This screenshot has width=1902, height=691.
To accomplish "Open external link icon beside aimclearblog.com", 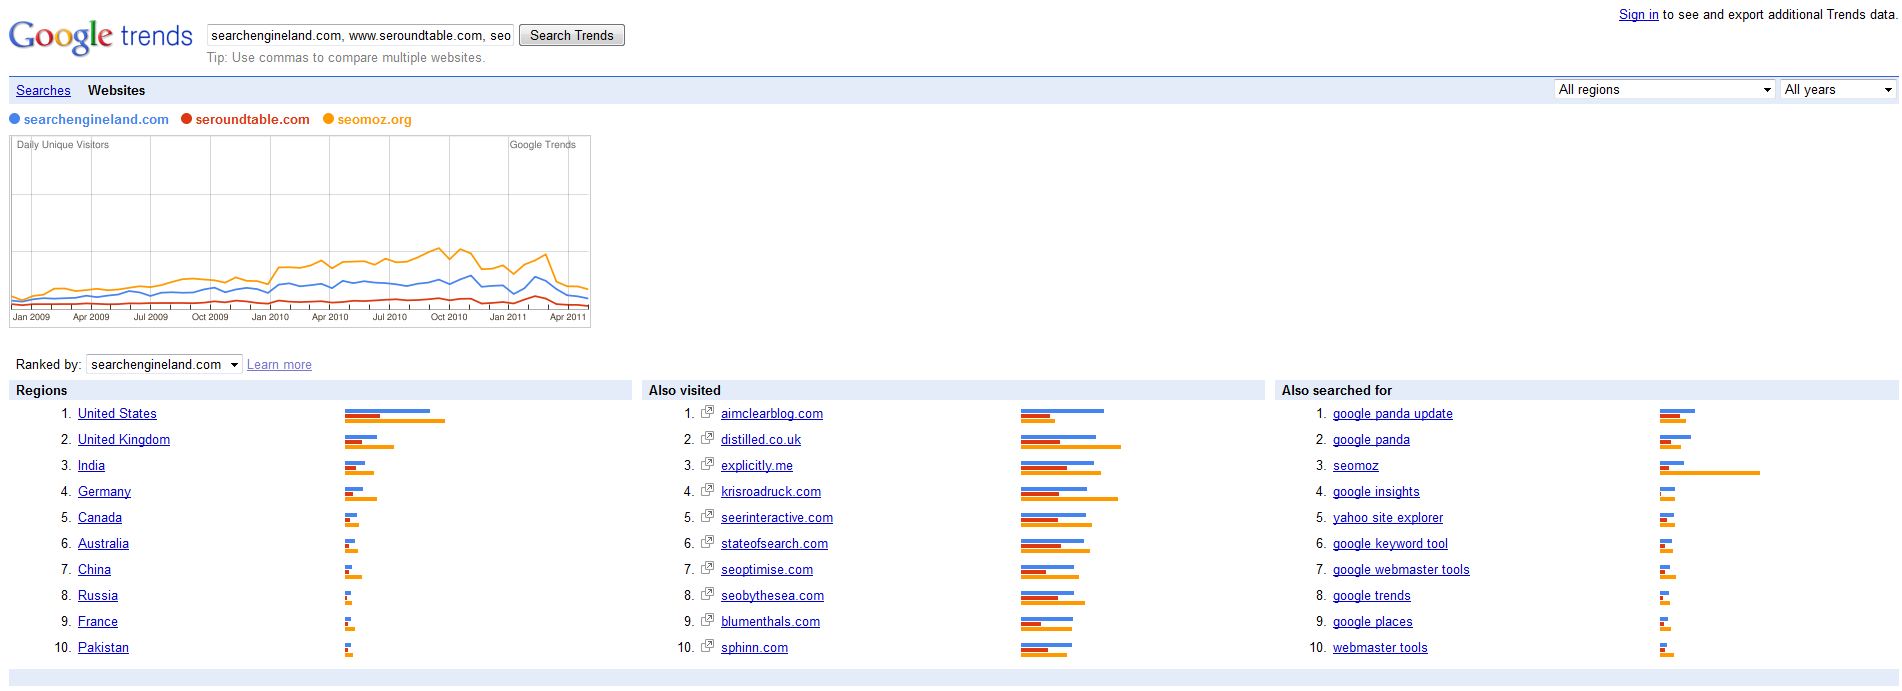I will pos(708,412).
